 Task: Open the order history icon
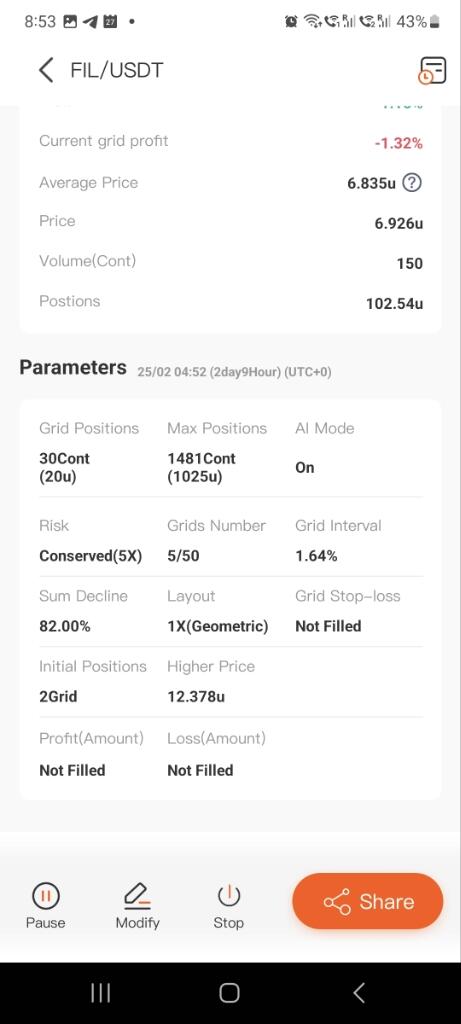point(432,70)
